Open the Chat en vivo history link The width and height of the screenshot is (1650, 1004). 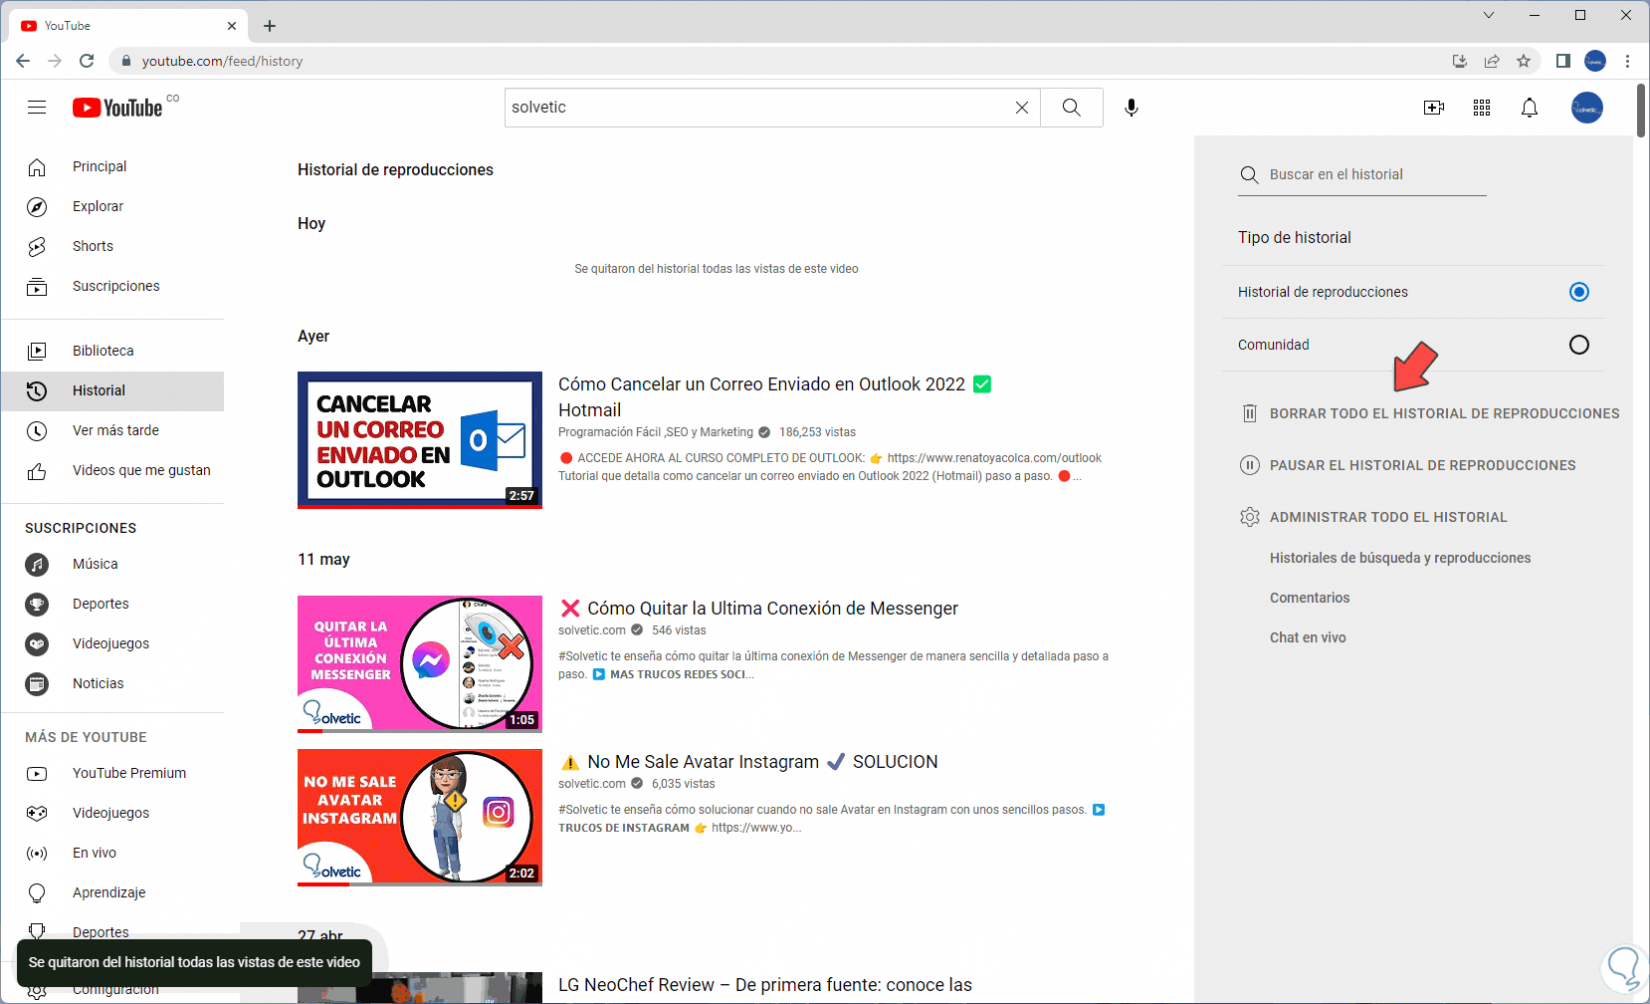pos(1307,638)
